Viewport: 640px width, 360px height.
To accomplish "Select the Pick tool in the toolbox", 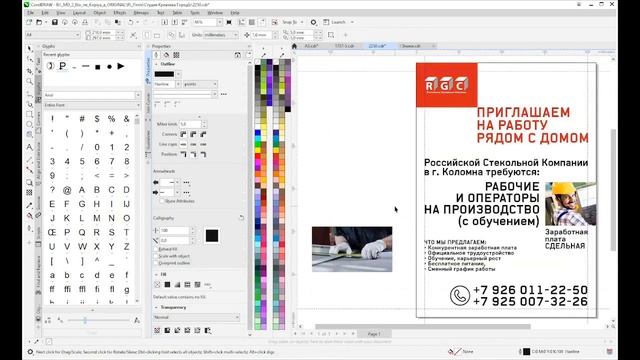I will 29,48.
